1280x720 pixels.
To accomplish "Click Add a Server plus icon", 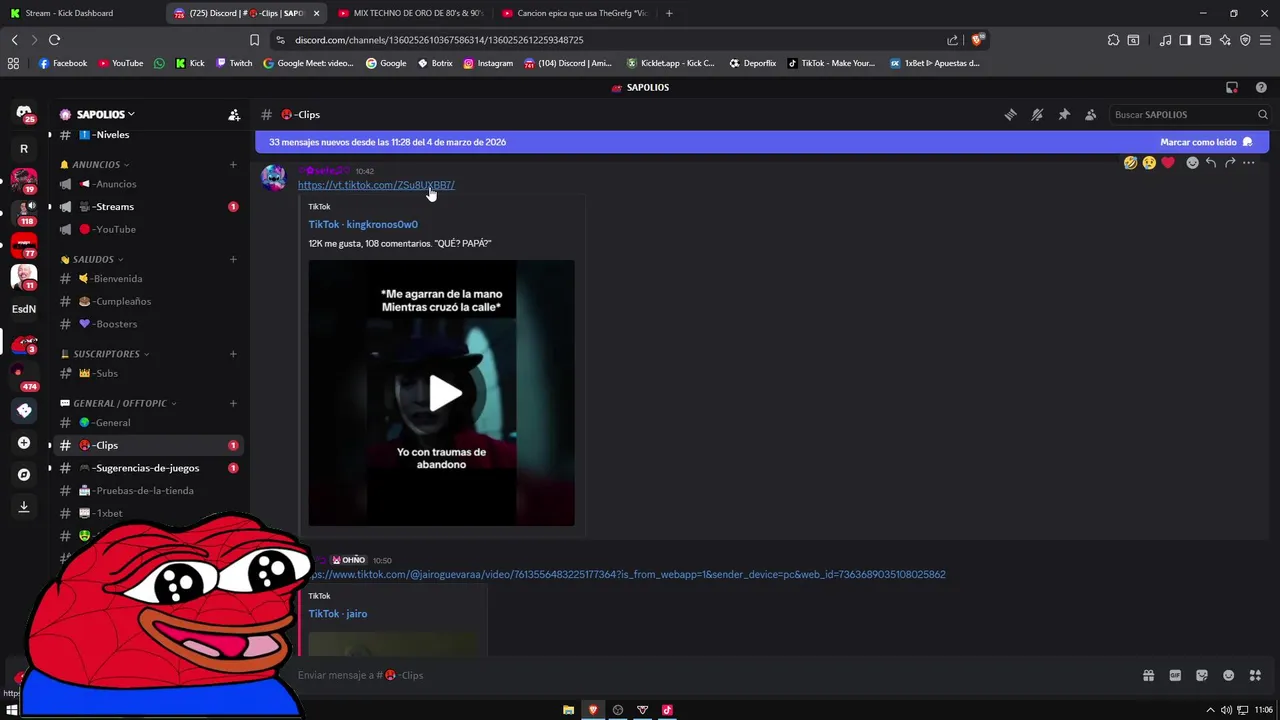I will [x=24, y=443].
